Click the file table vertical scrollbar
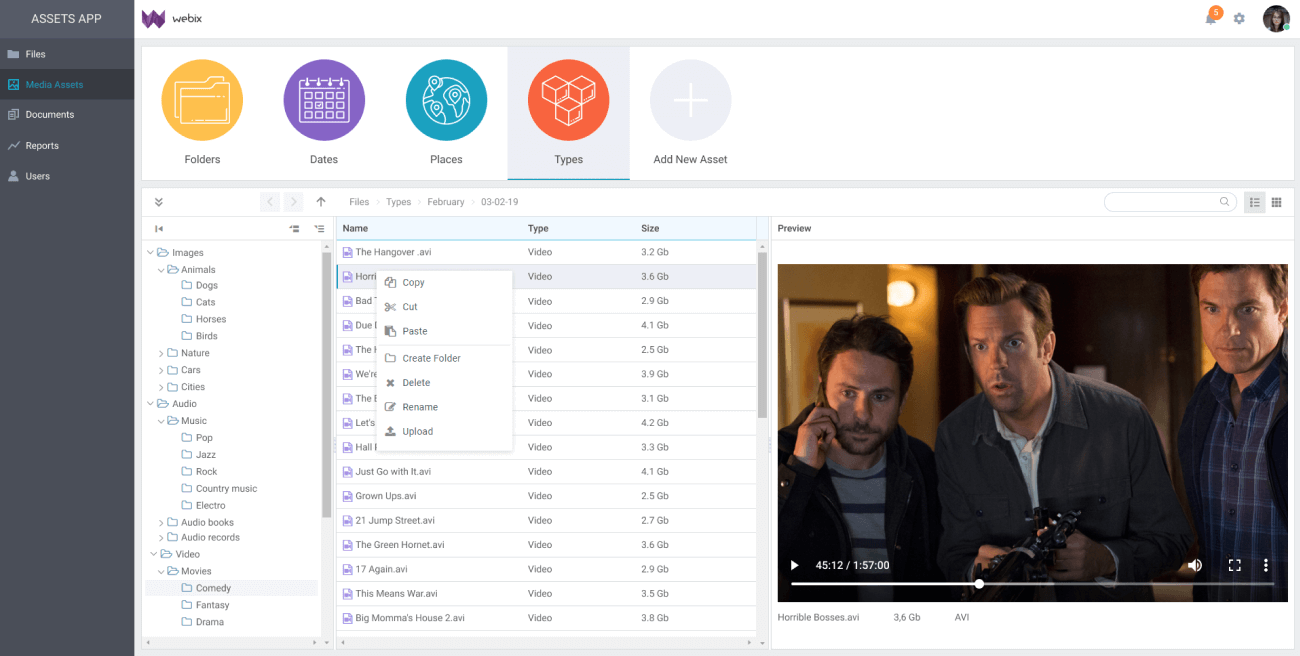Image resolution: width=1300 pixels, height=656 pixels. (762, 335)
